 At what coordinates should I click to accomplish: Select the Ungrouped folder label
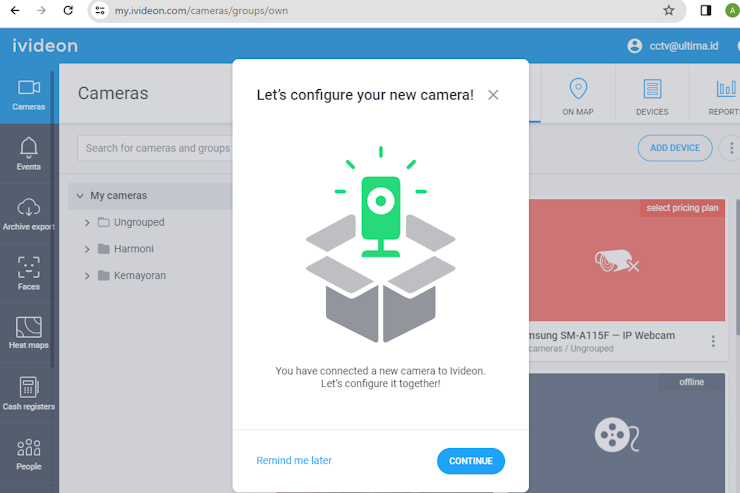(139, 222)
